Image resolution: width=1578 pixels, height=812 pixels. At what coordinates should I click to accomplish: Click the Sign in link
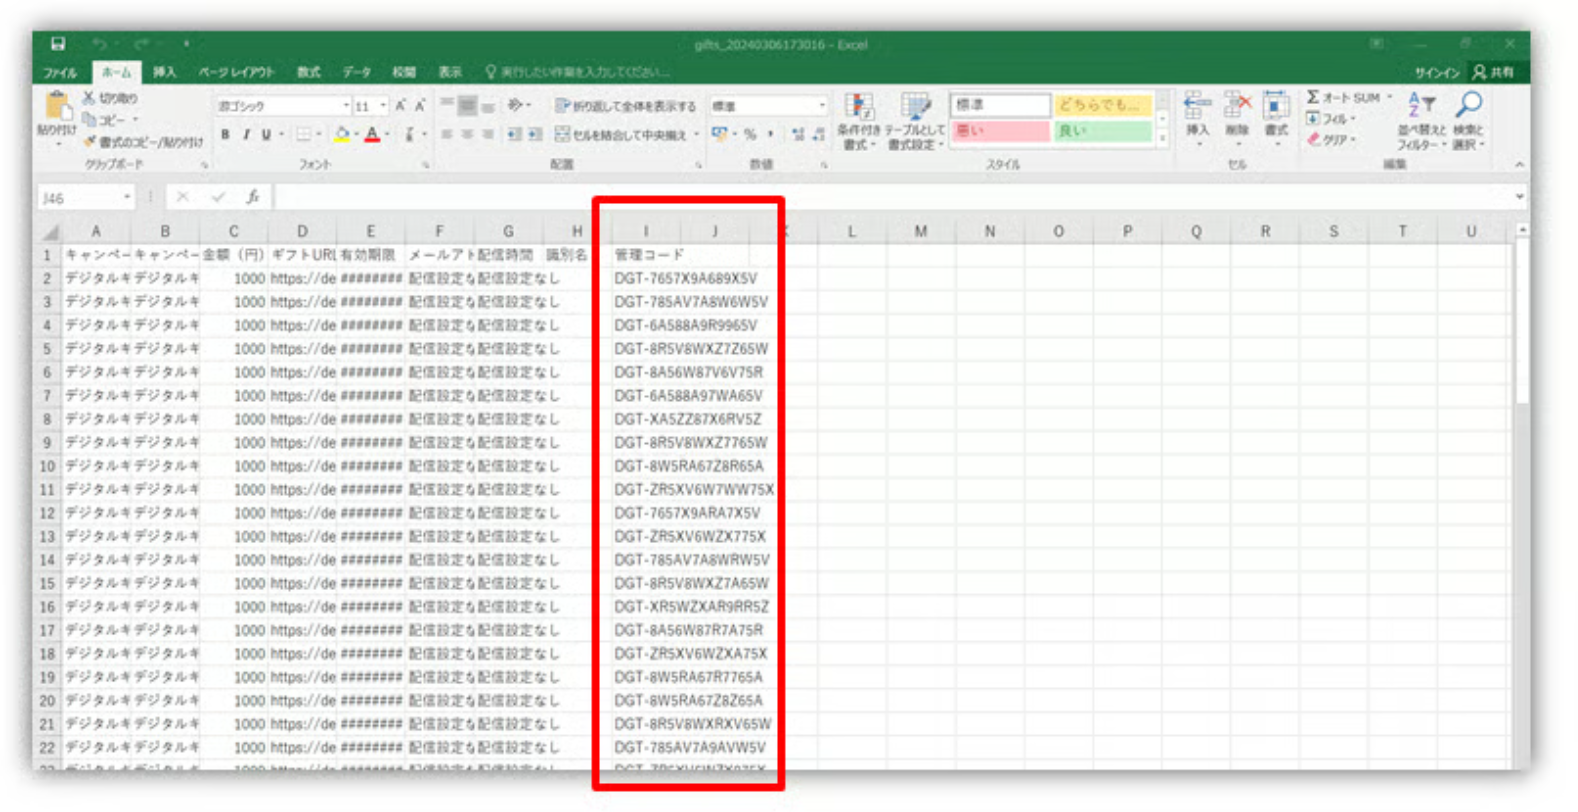1436,72
